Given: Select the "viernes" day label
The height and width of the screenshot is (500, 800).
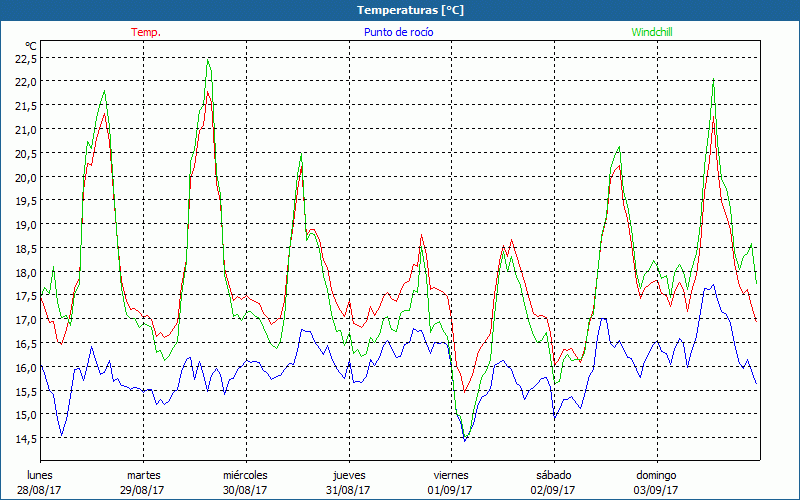Looking at the screenshot, I should tap(451, 475).
